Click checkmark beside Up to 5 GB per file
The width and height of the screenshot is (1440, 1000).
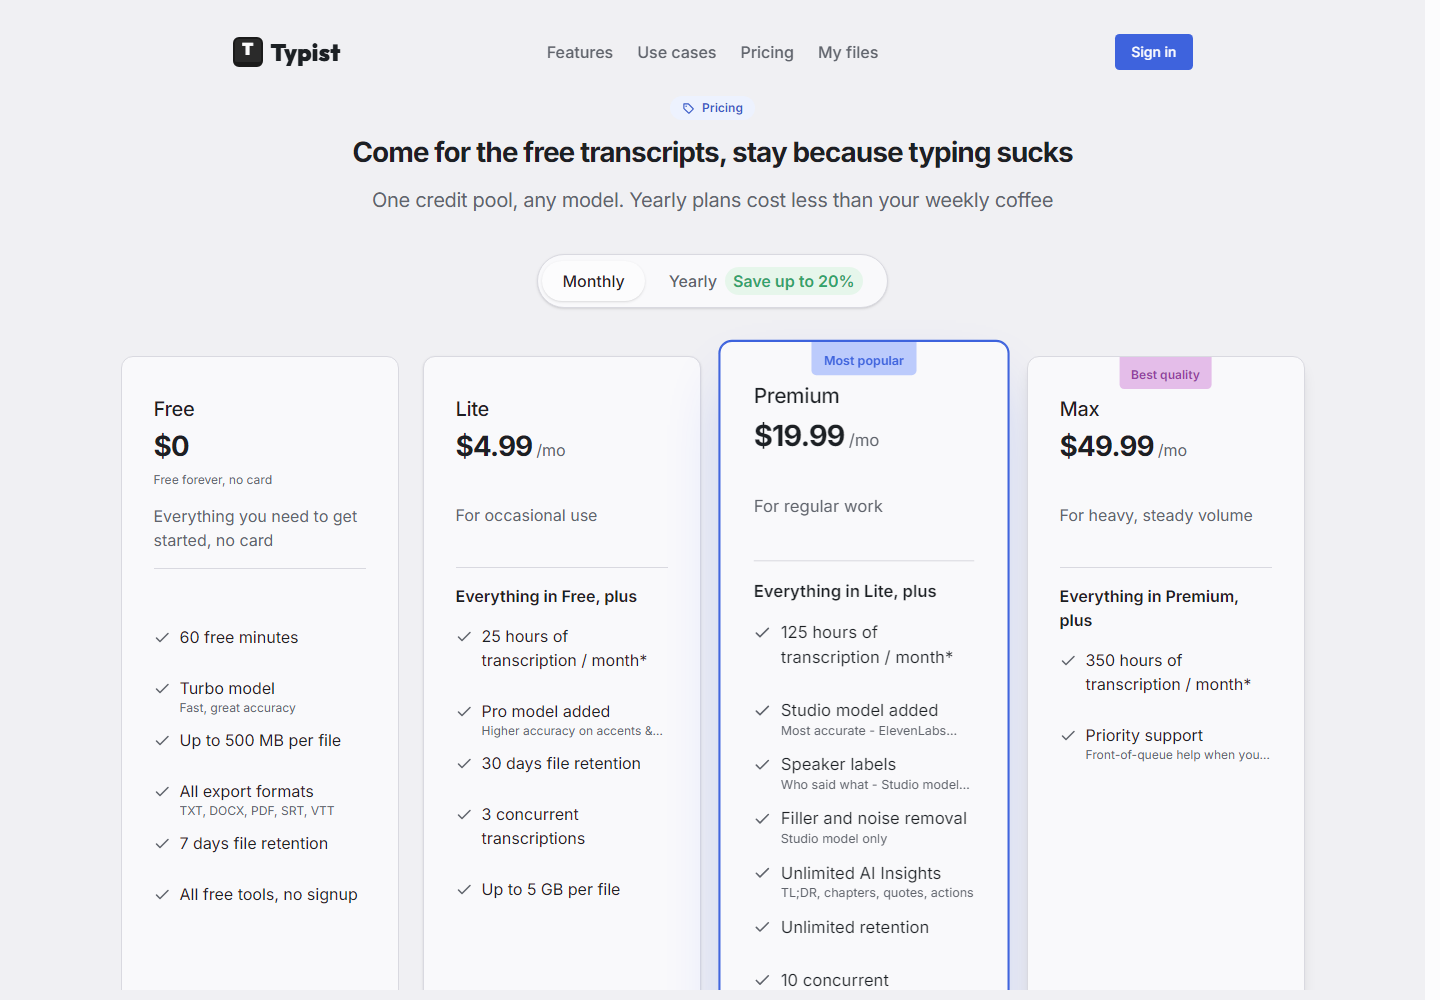(x=464, y=890)
